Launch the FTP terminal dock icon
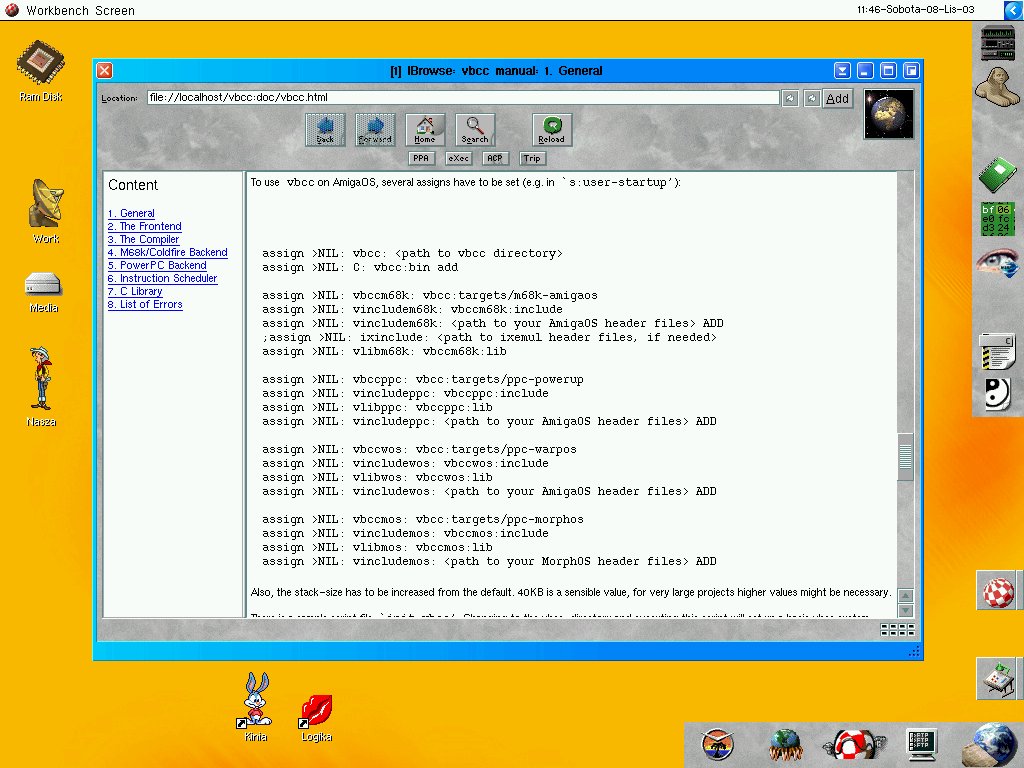 pyautogui.click(x=922, y=745)
